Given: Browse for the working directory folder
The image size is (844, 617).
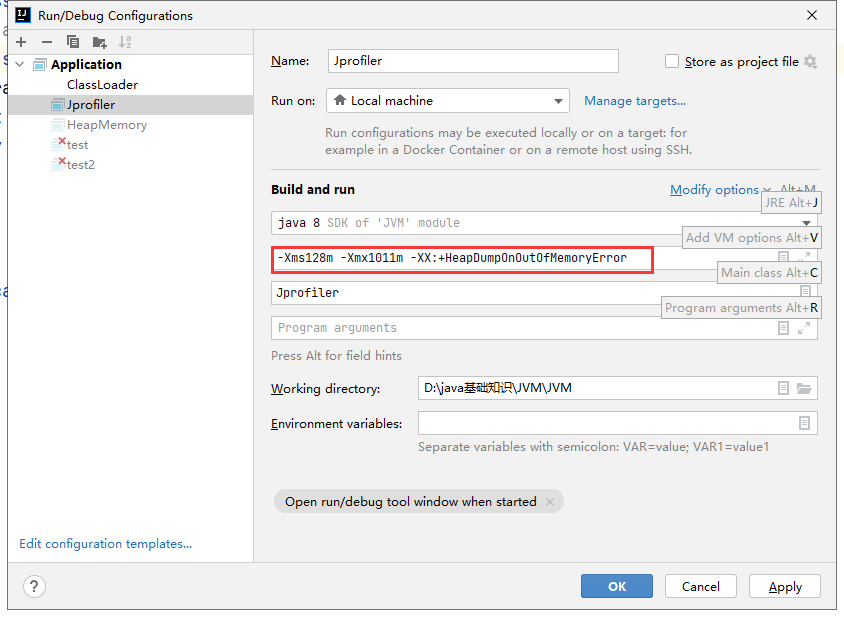Looking at the screenshot, I should 805,388.
